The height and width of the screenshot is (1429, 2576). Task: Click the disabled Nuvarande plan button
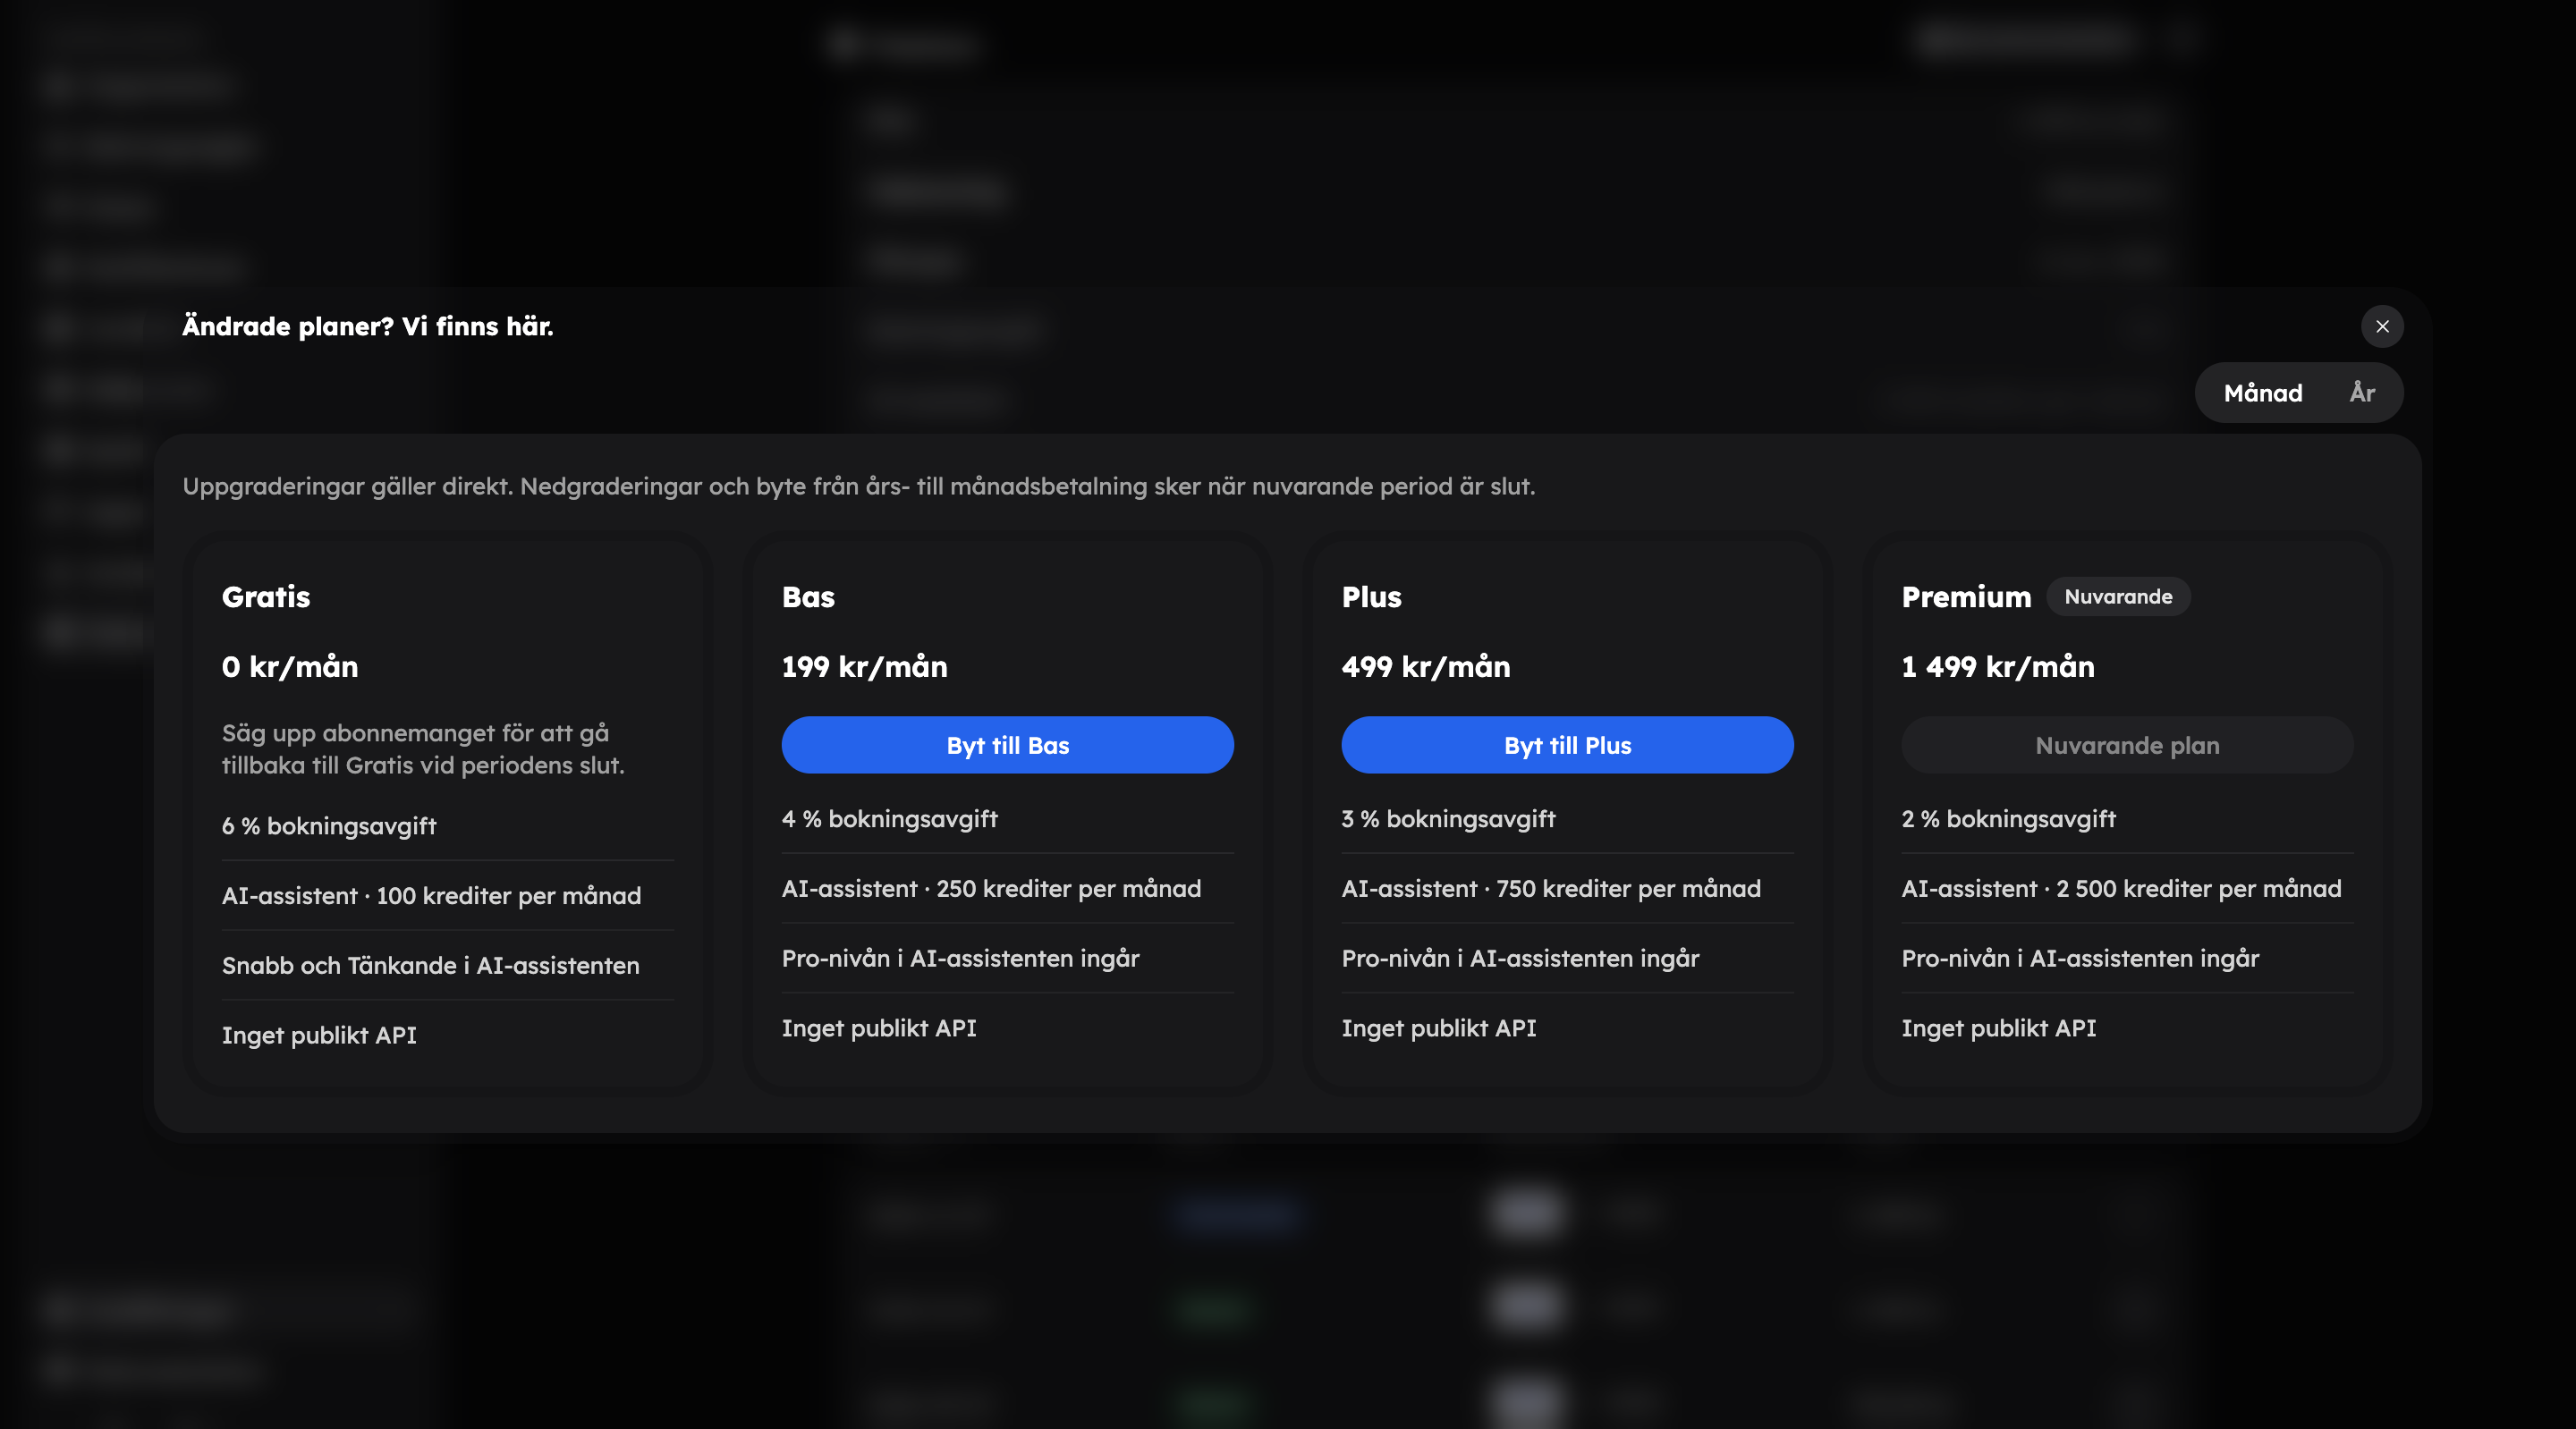point(2127,745)
